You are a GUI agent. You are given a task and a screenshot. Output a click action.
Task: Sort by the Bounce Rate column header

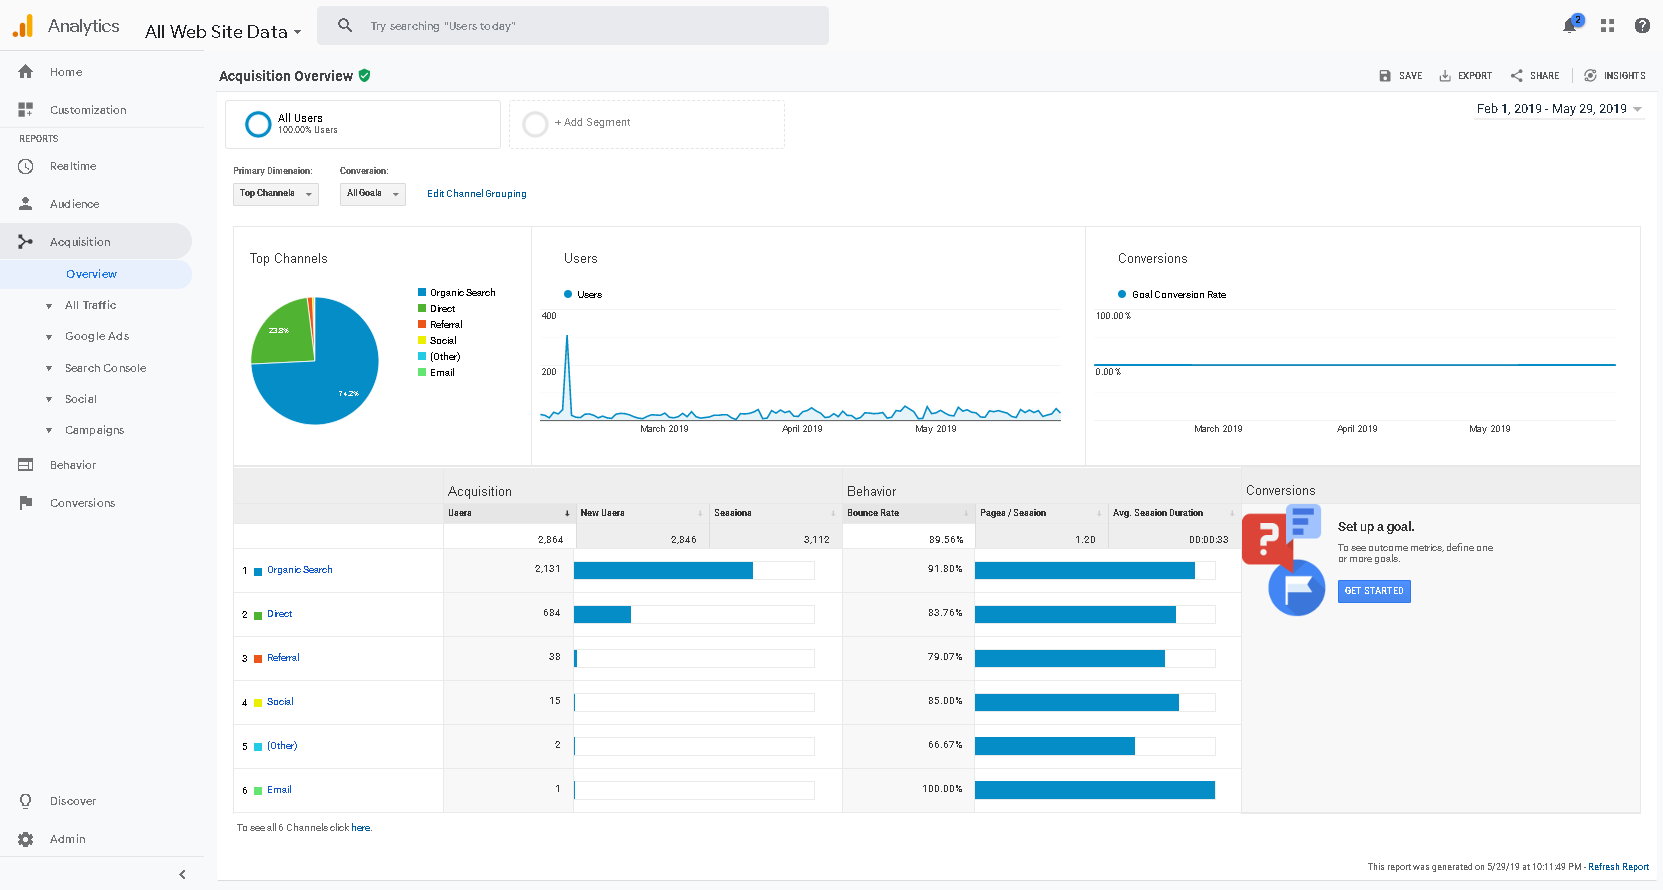pyautogui.click(x=908, y=513)
